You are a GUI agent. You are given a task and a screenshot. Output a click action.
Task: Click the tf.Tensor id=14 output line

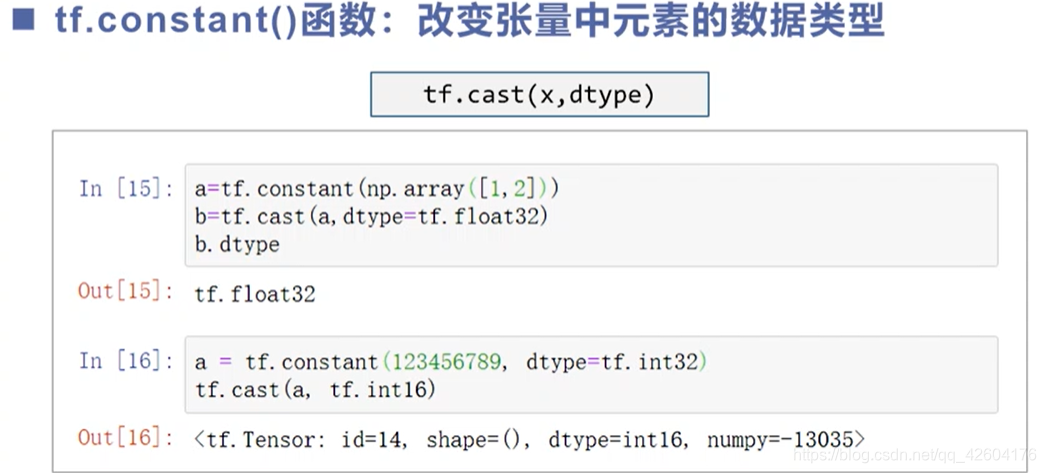pyautogui.click(x=530, y=440)
